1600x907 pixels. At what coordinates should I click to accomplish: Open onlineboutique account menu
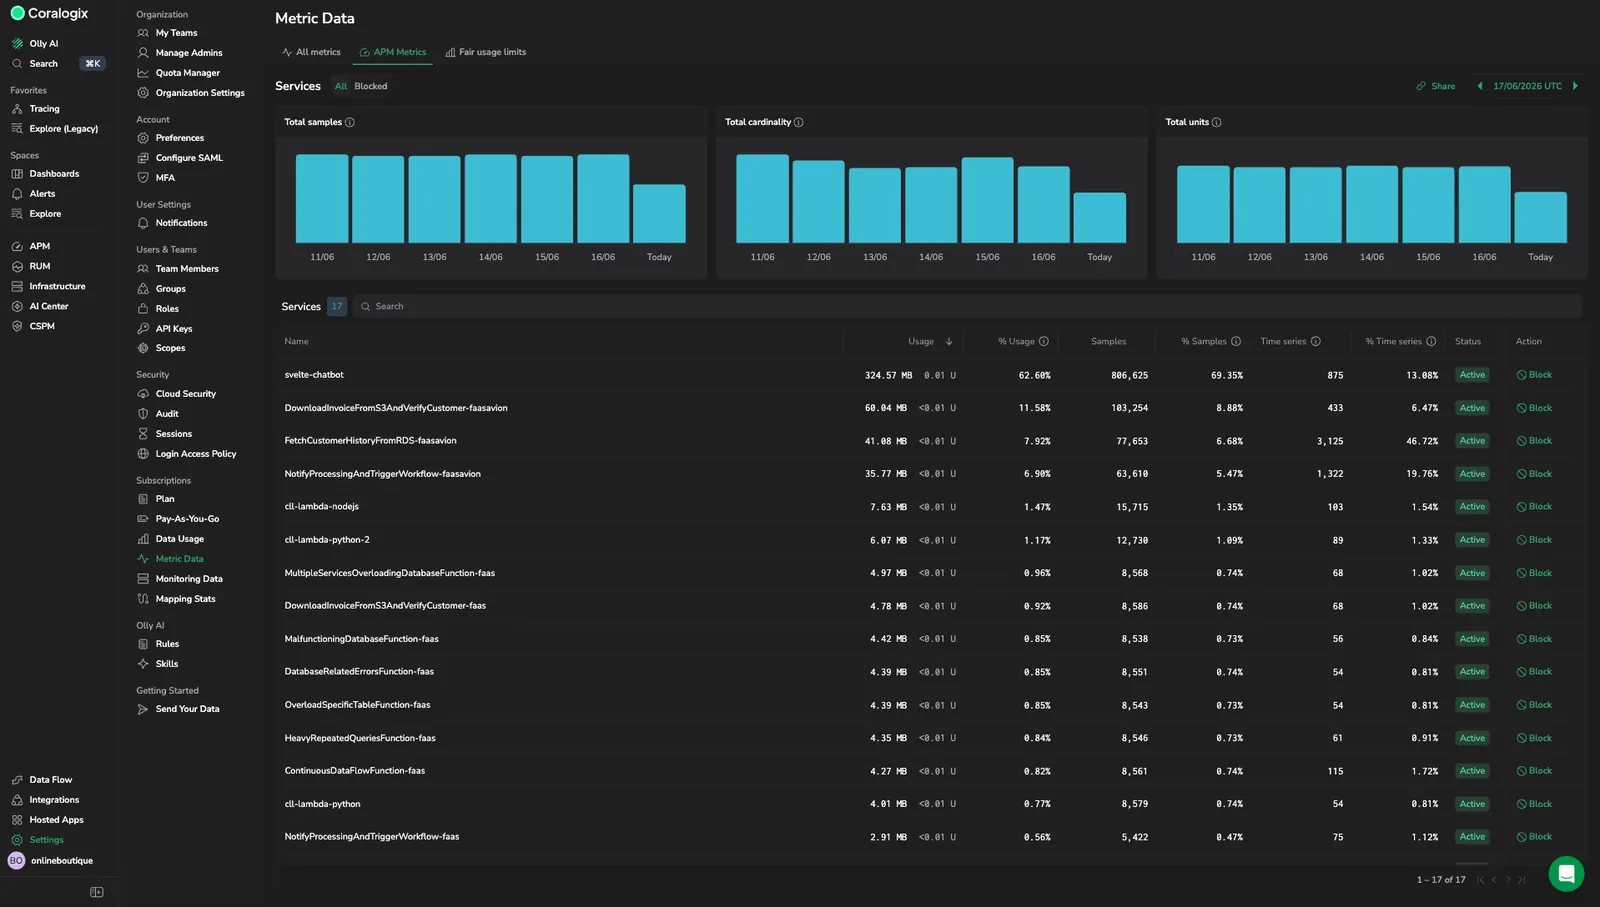51,860
